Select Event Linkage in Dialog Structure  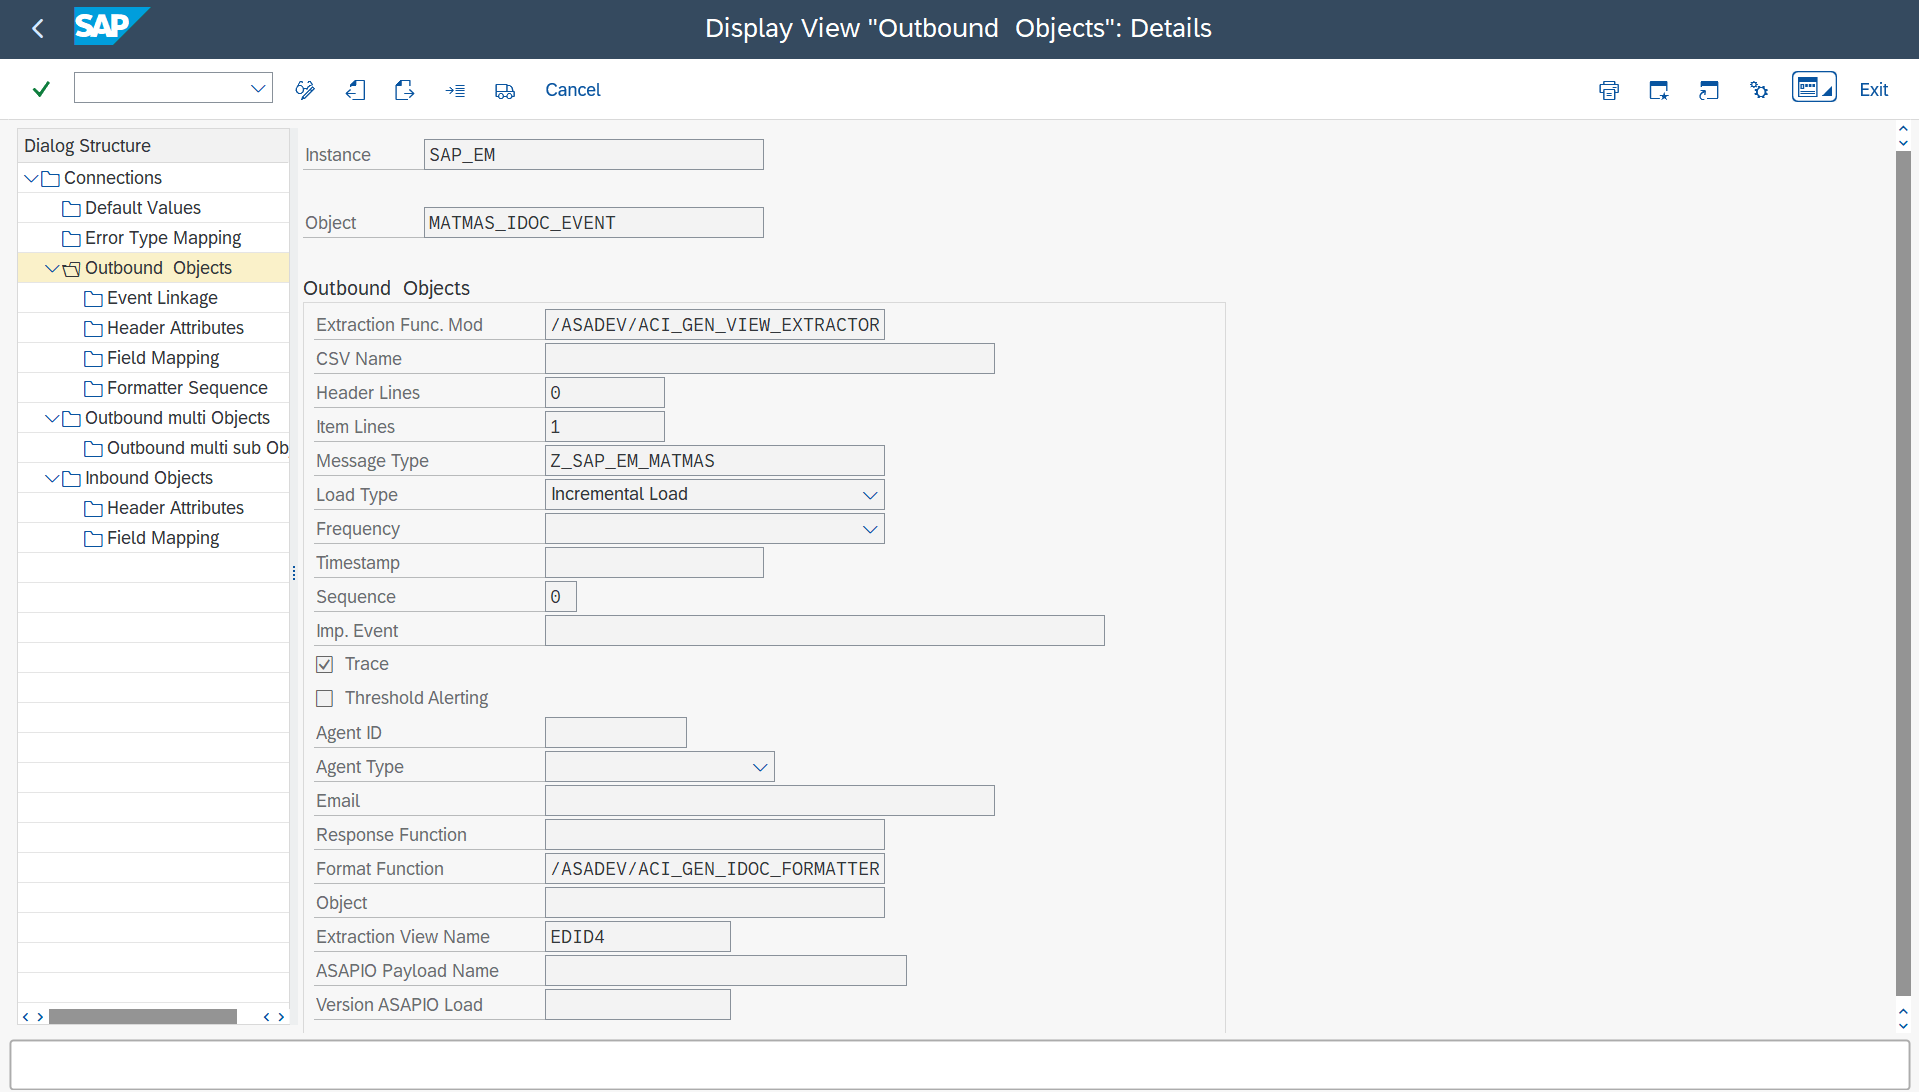[162, 298]
